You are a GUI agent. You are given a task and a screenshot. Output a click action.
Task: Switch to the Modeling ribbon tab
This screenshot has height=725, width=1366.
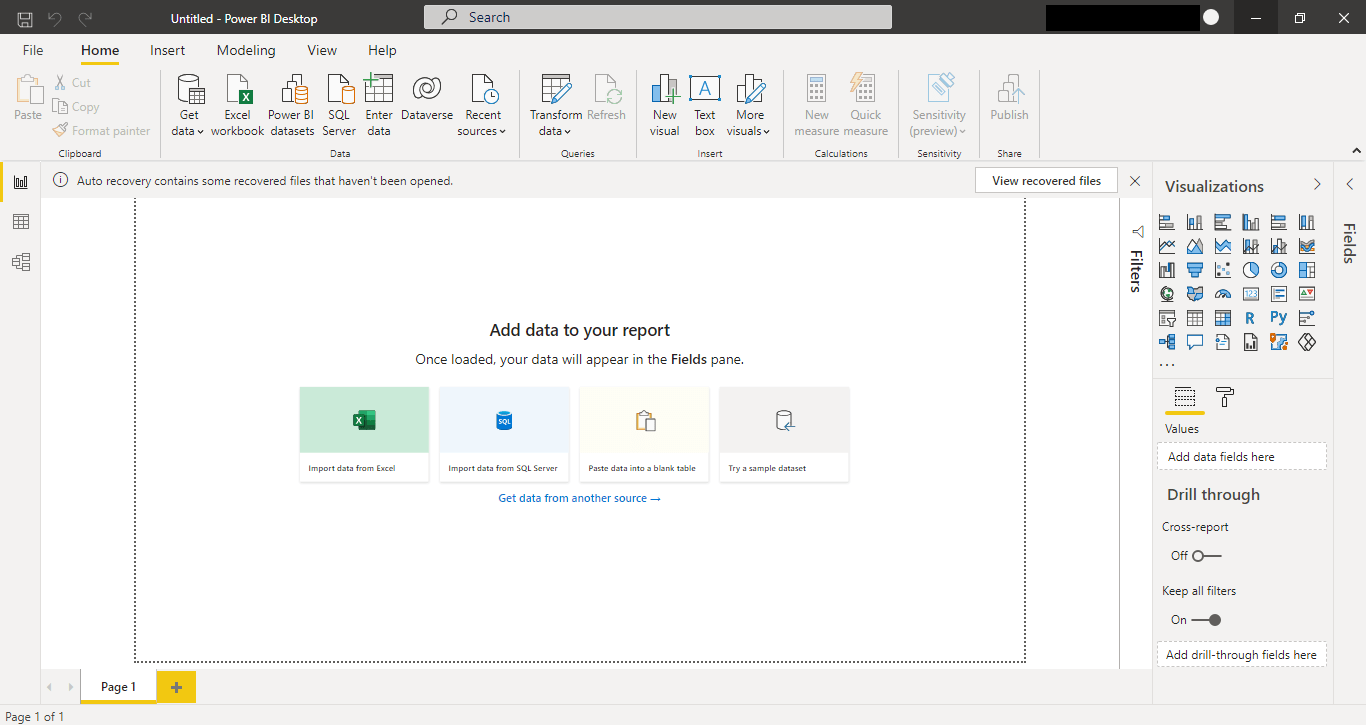(x=246, y=50)
